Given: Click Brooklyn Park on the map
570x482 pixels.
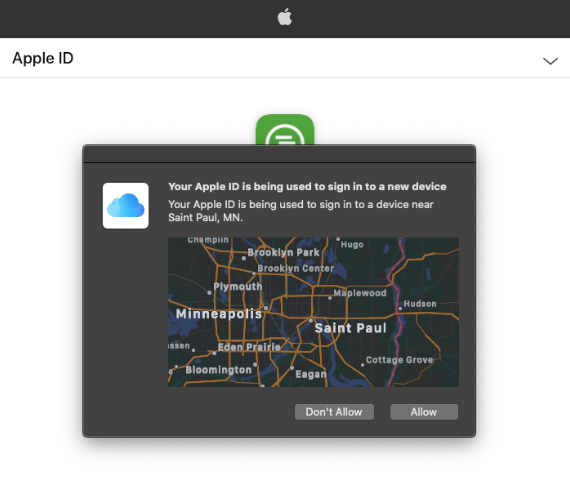Looking at the screenshot, I should 284,252.
